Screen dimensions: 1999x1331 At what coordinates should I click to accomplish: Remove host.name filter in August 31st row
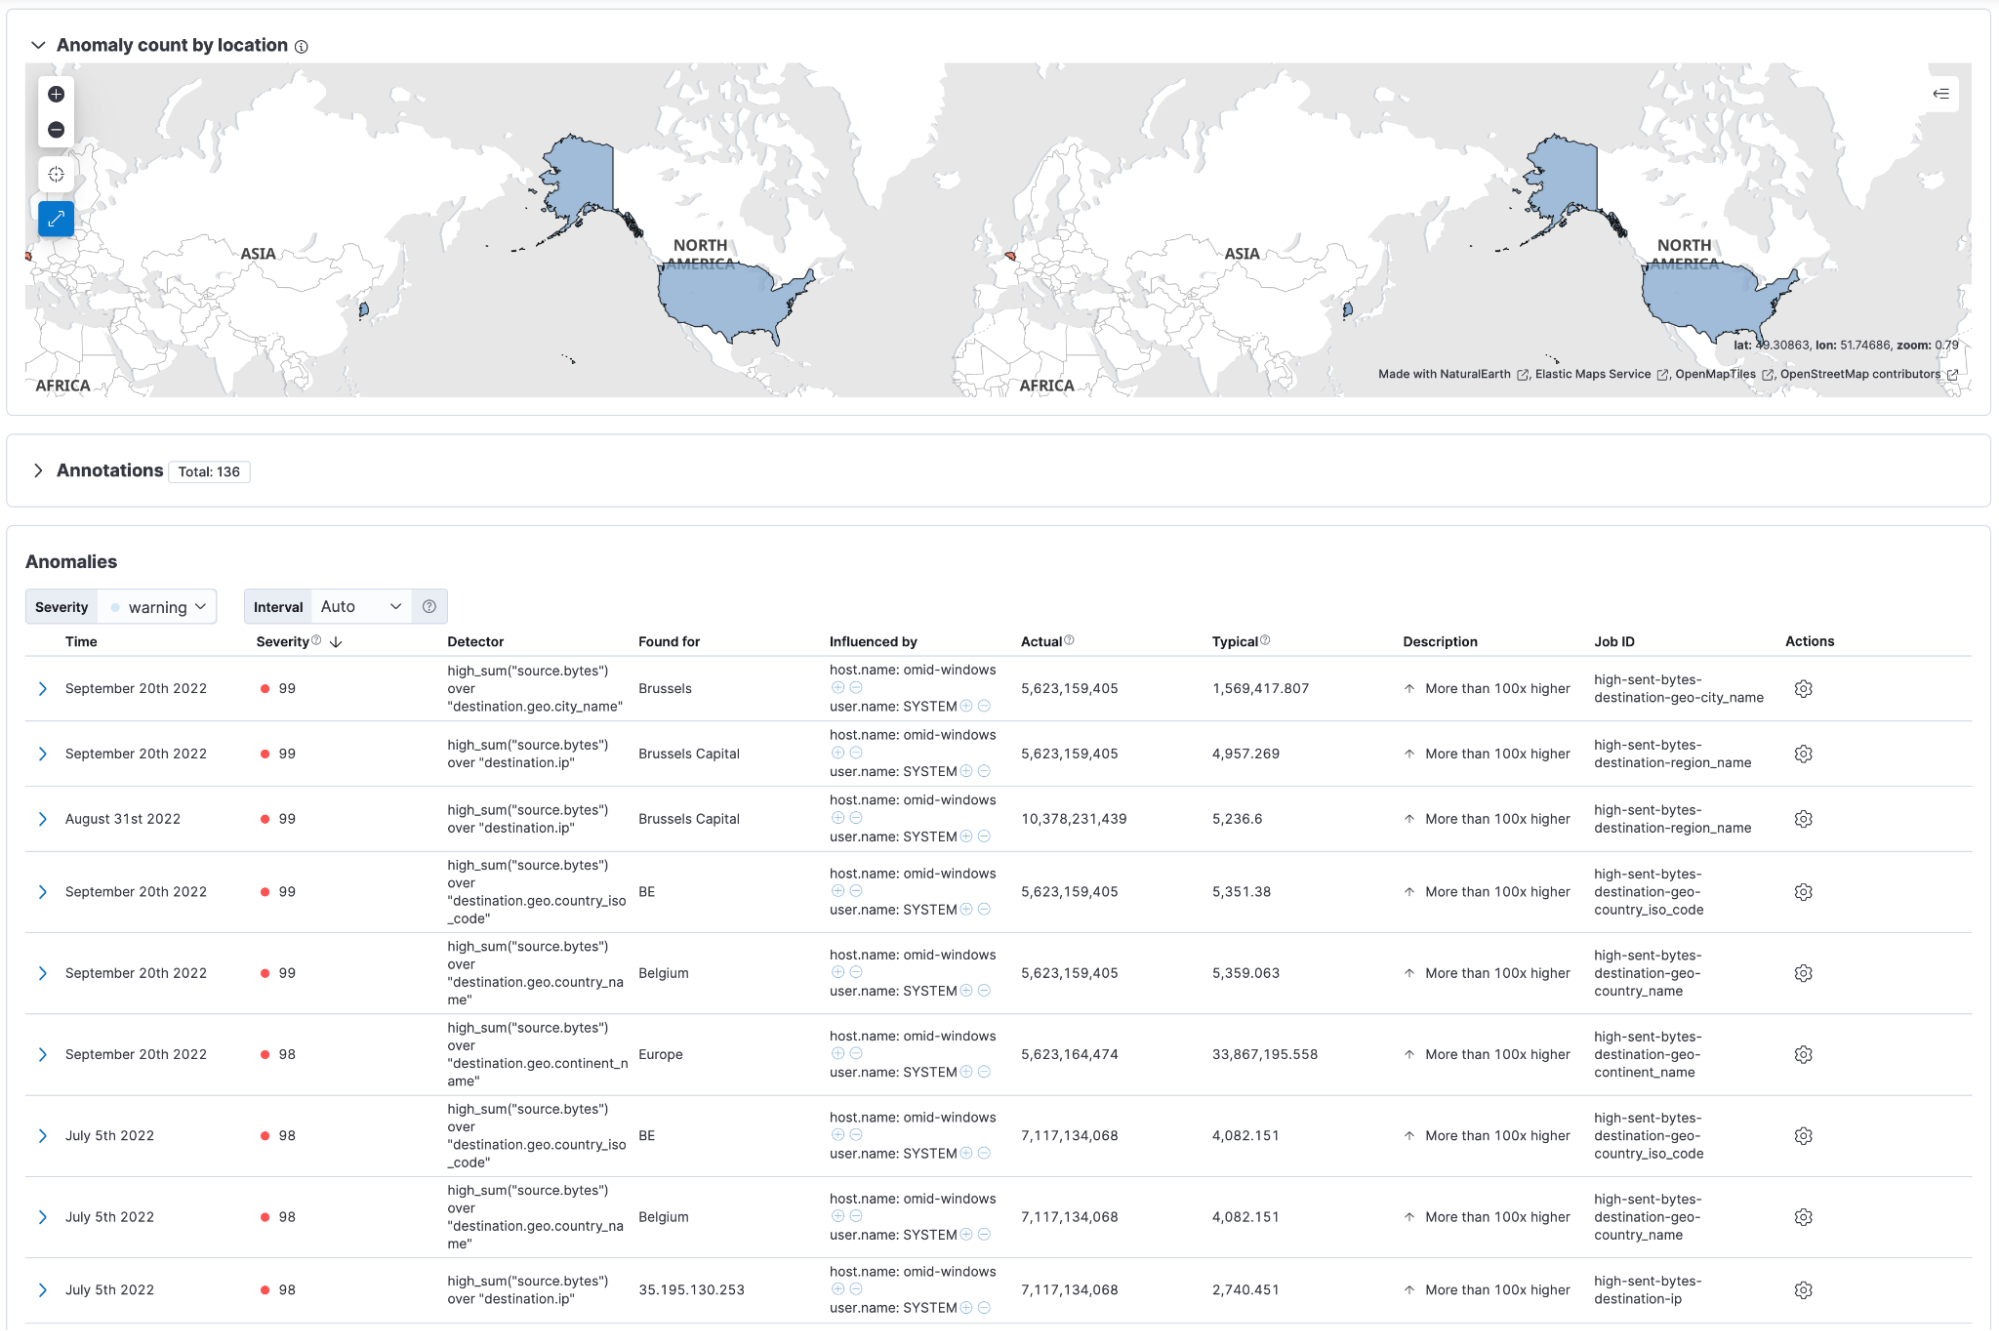coord(856,818)
